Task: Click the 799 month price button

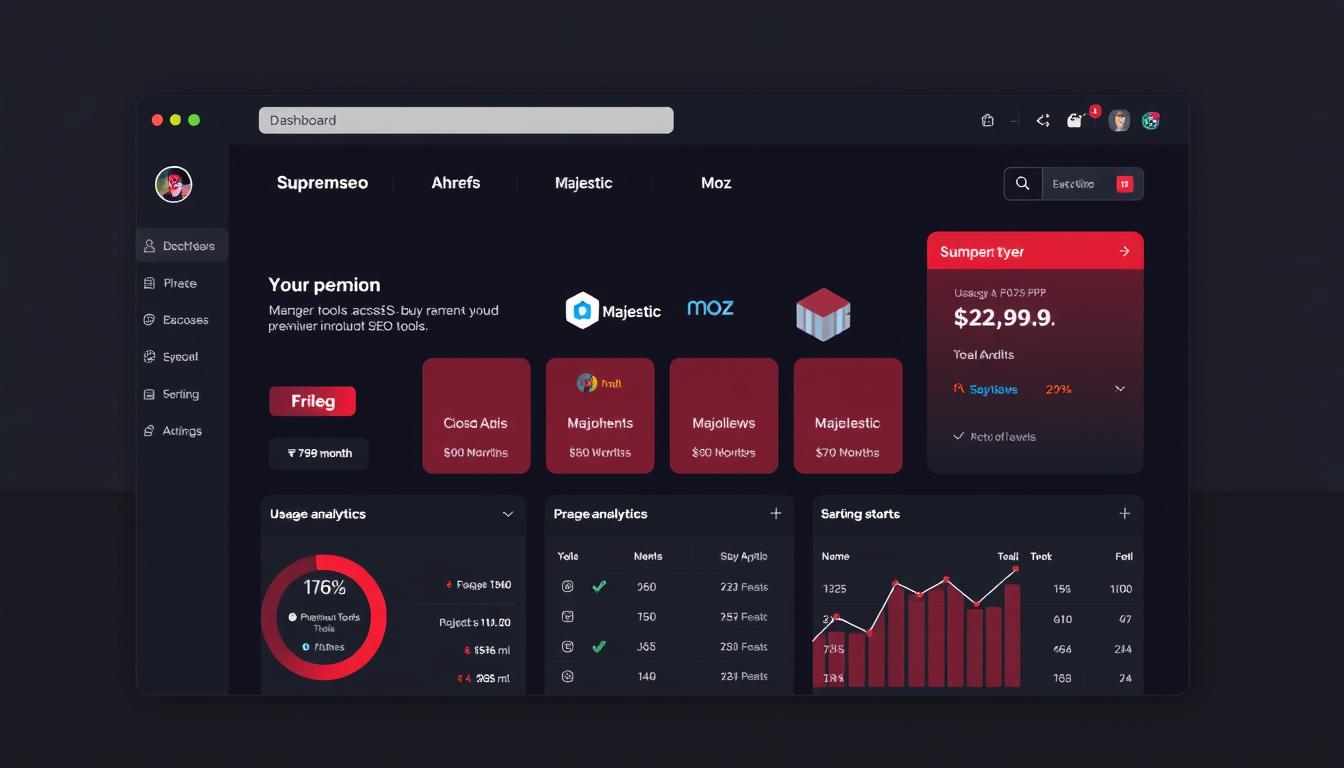Action: [319, 453]
